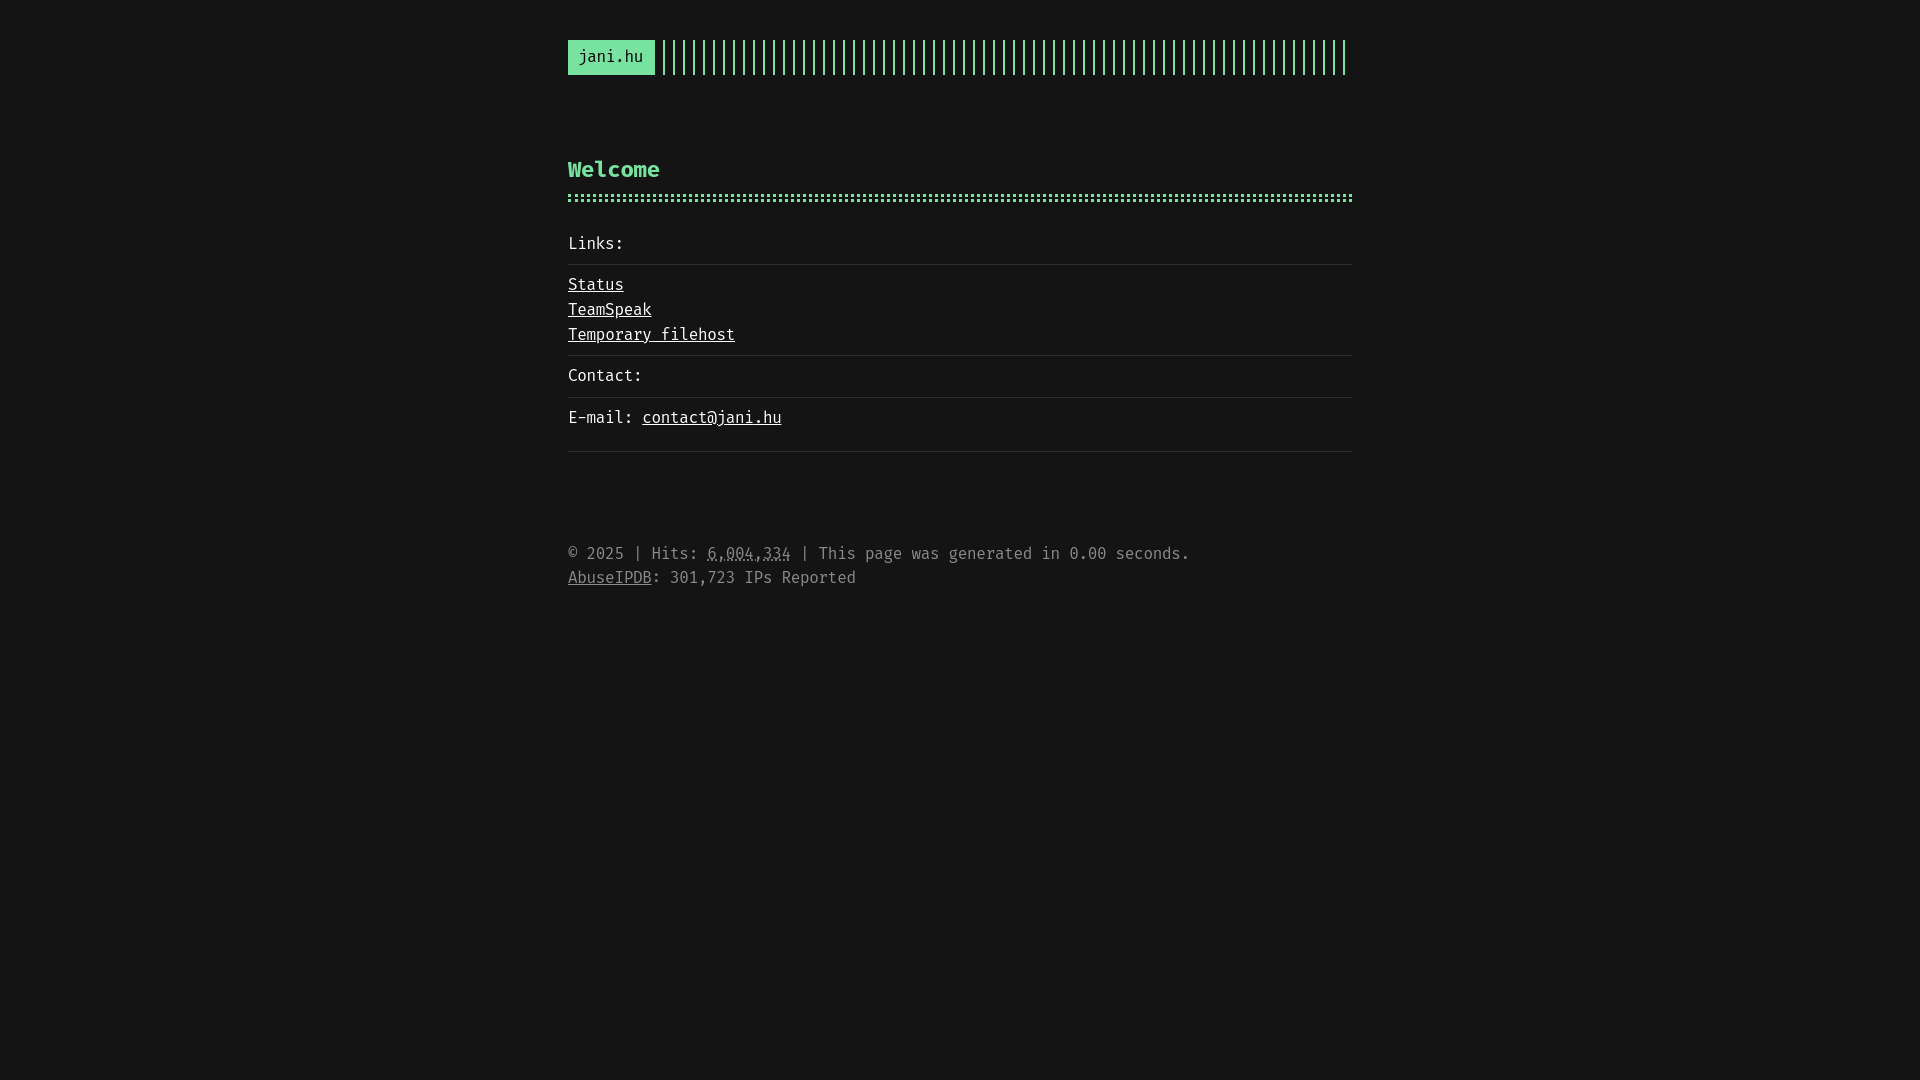Click the contact@jani.hu email link

(x=712, y=418)
